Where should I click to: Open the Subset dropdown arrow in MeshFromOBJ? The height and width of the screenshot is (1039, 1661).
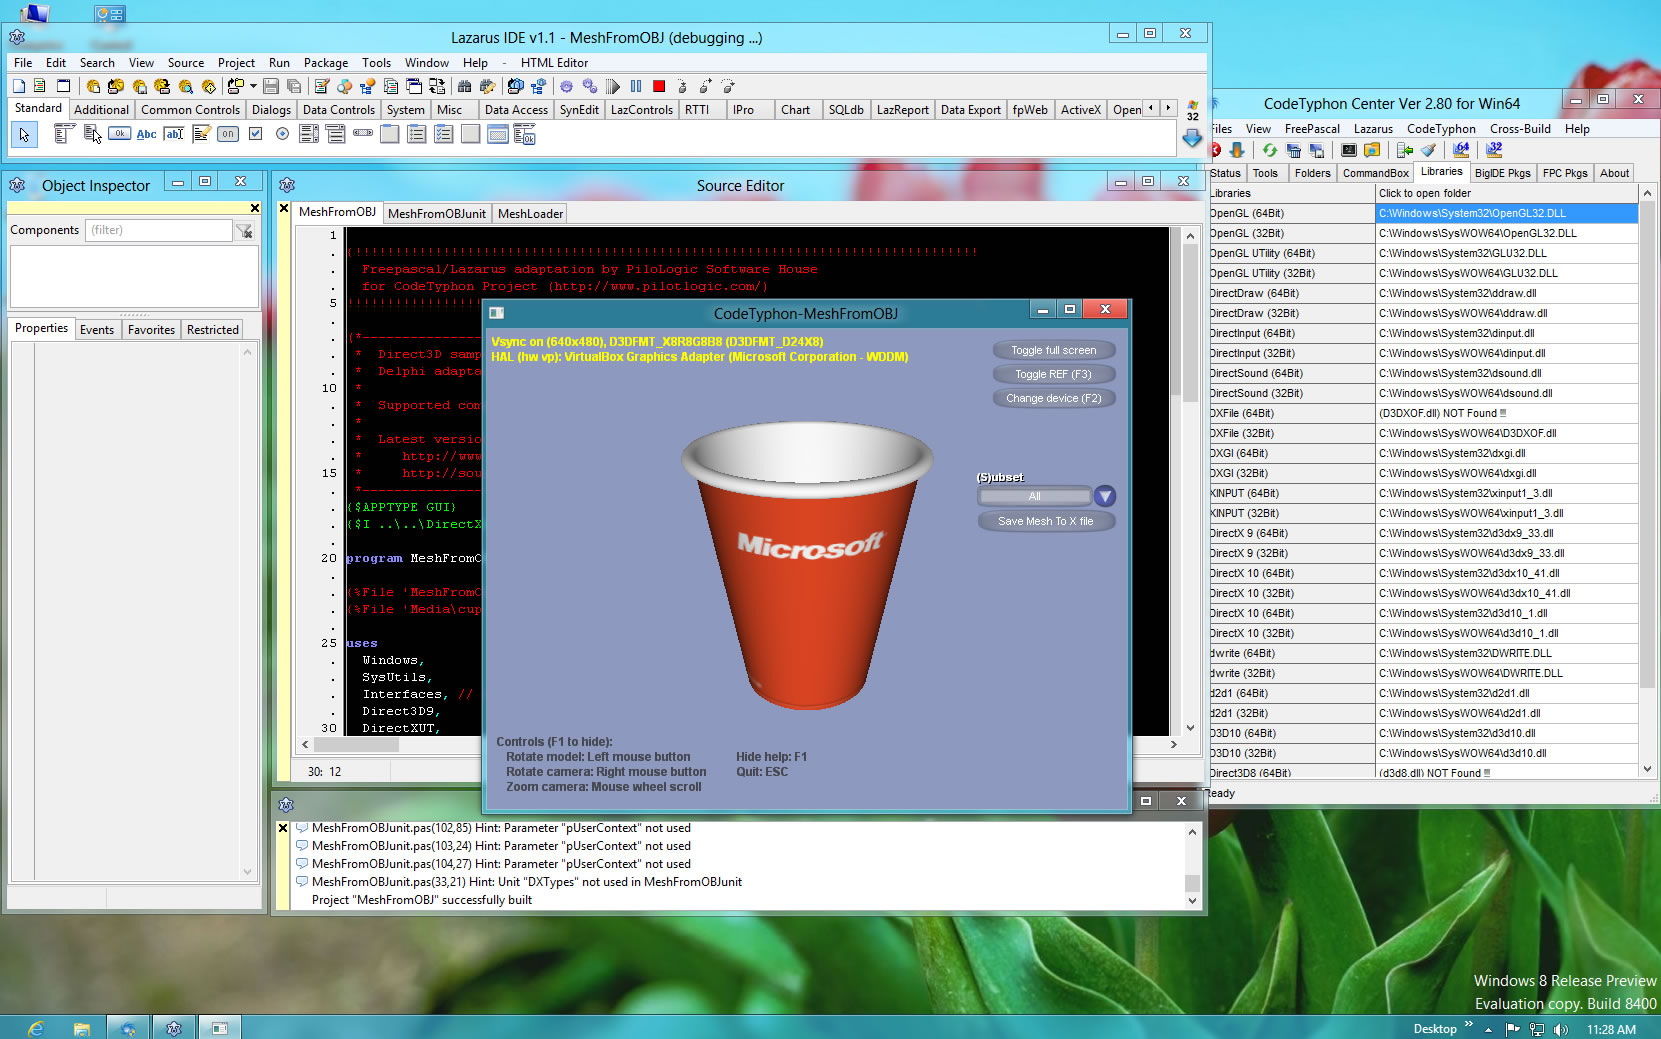click(1104, 496)
